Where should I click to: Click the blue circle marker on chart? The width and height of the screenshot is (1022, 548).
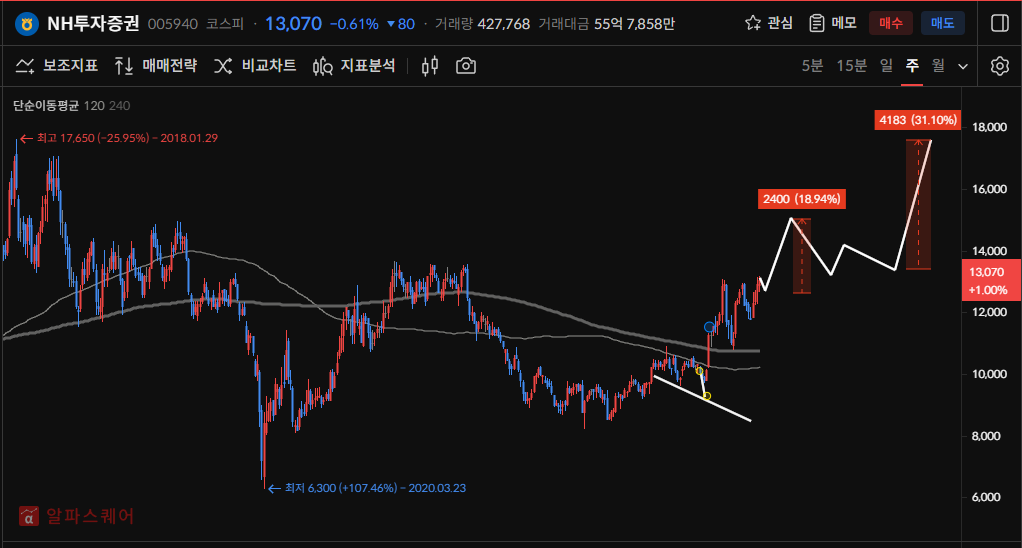click(x=709, y=327)
